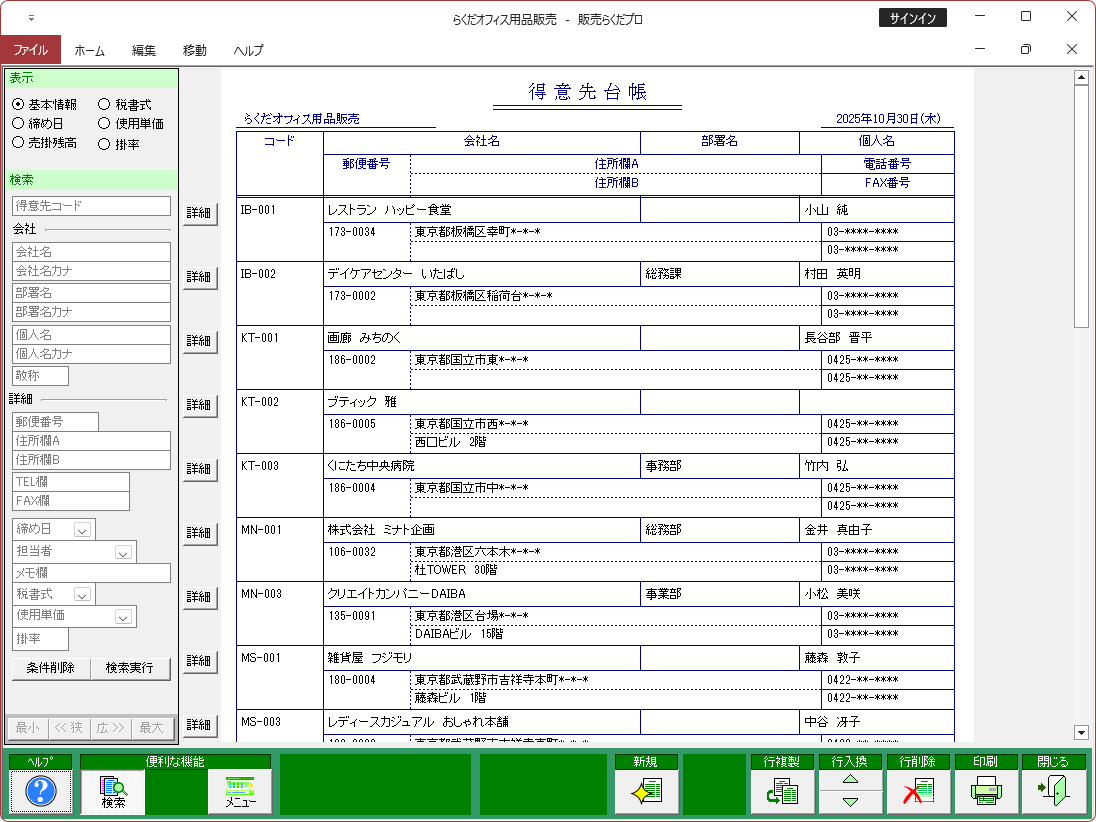1096x822 pixels.
Task: Click 詳細 button for IB-001 row
Action: point(199,213)
